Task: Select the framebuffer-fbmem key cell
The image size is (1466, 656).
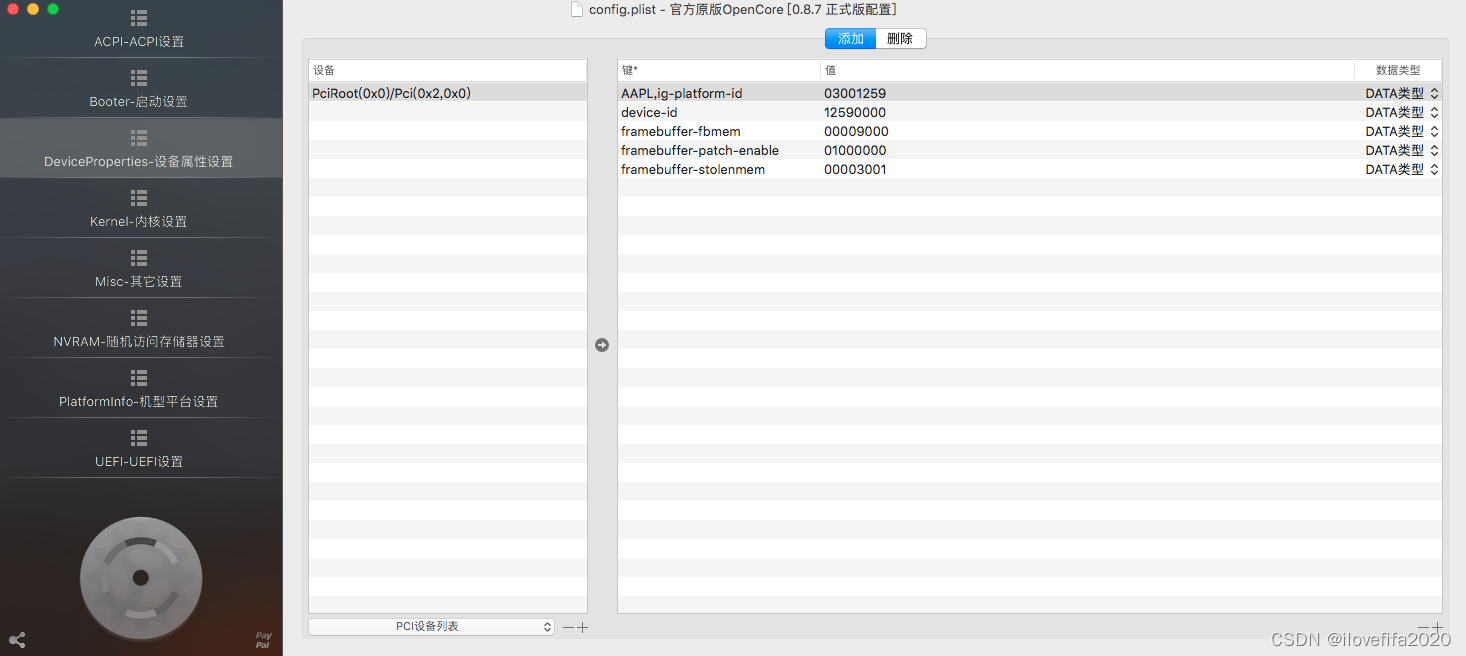Action: 681,131
